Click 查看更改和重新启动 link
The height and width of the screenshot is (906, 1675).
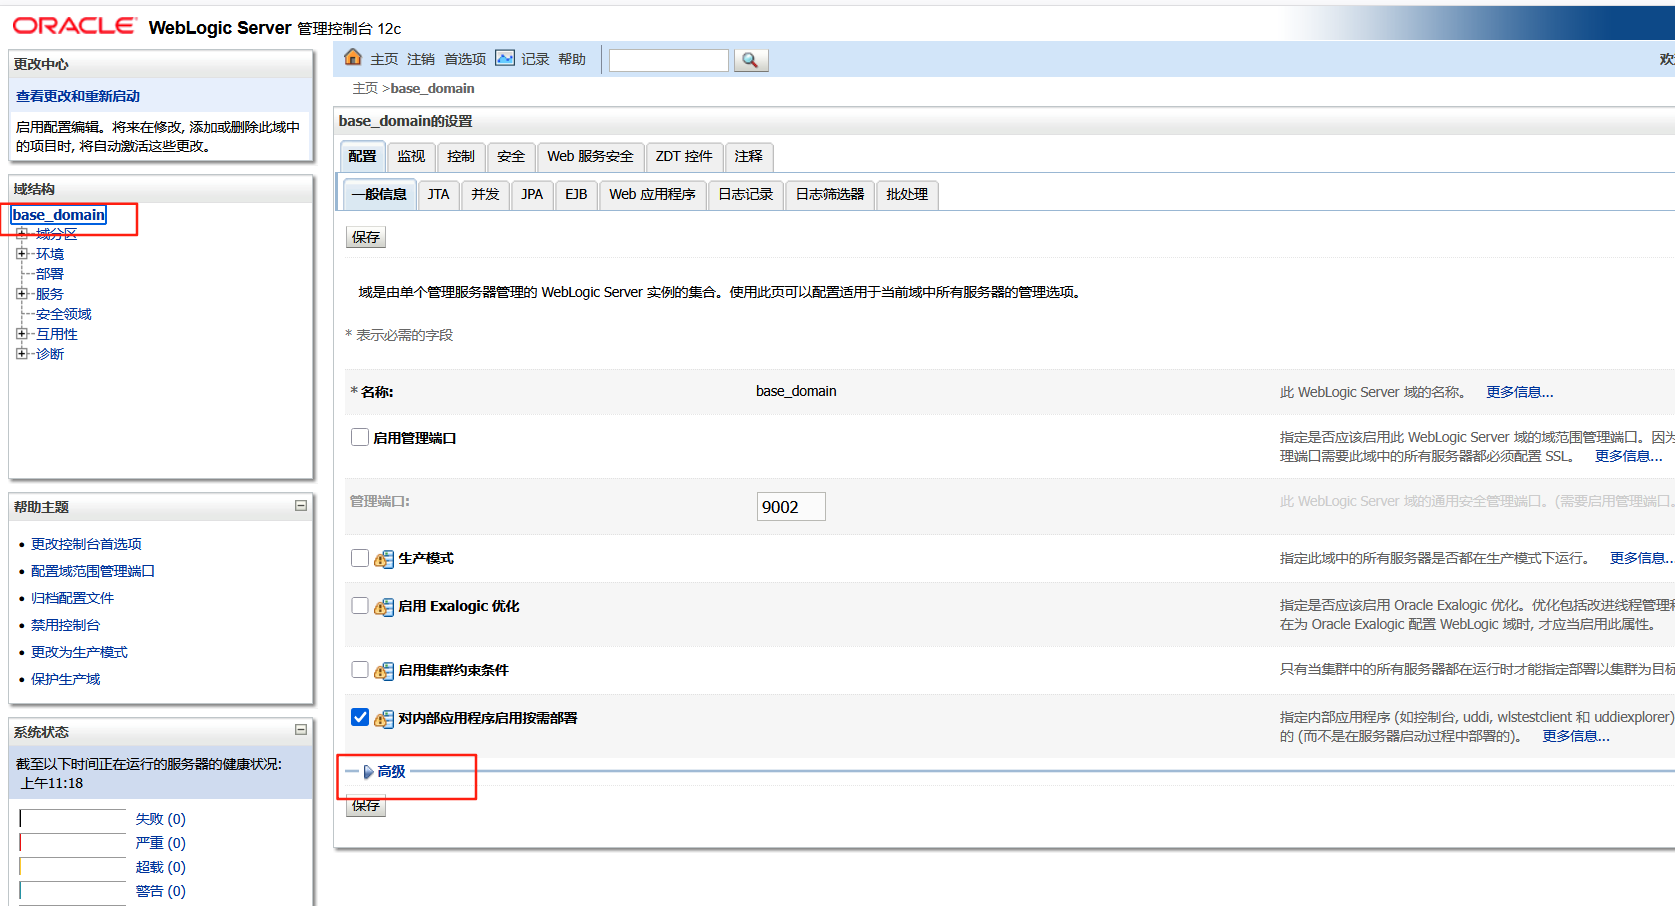(78, 96)
